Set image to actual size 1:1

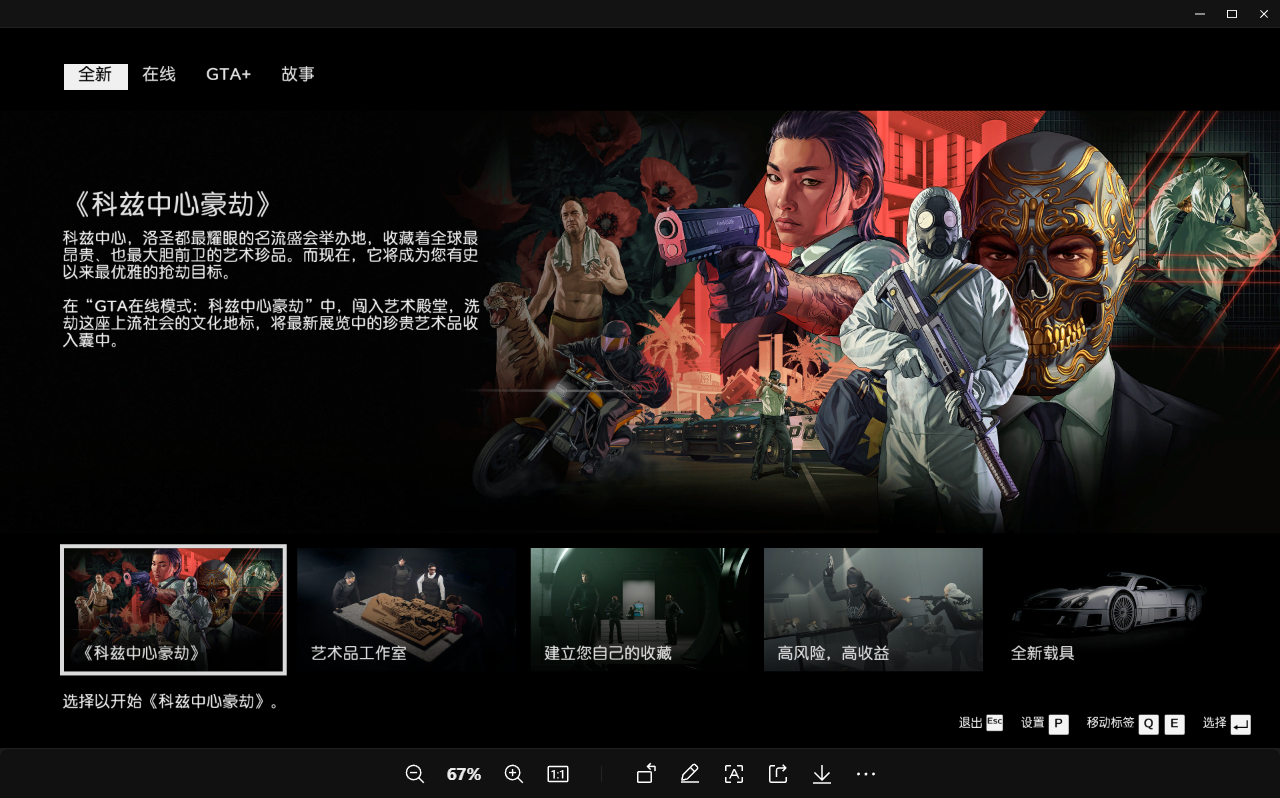(x=558, y=774)
